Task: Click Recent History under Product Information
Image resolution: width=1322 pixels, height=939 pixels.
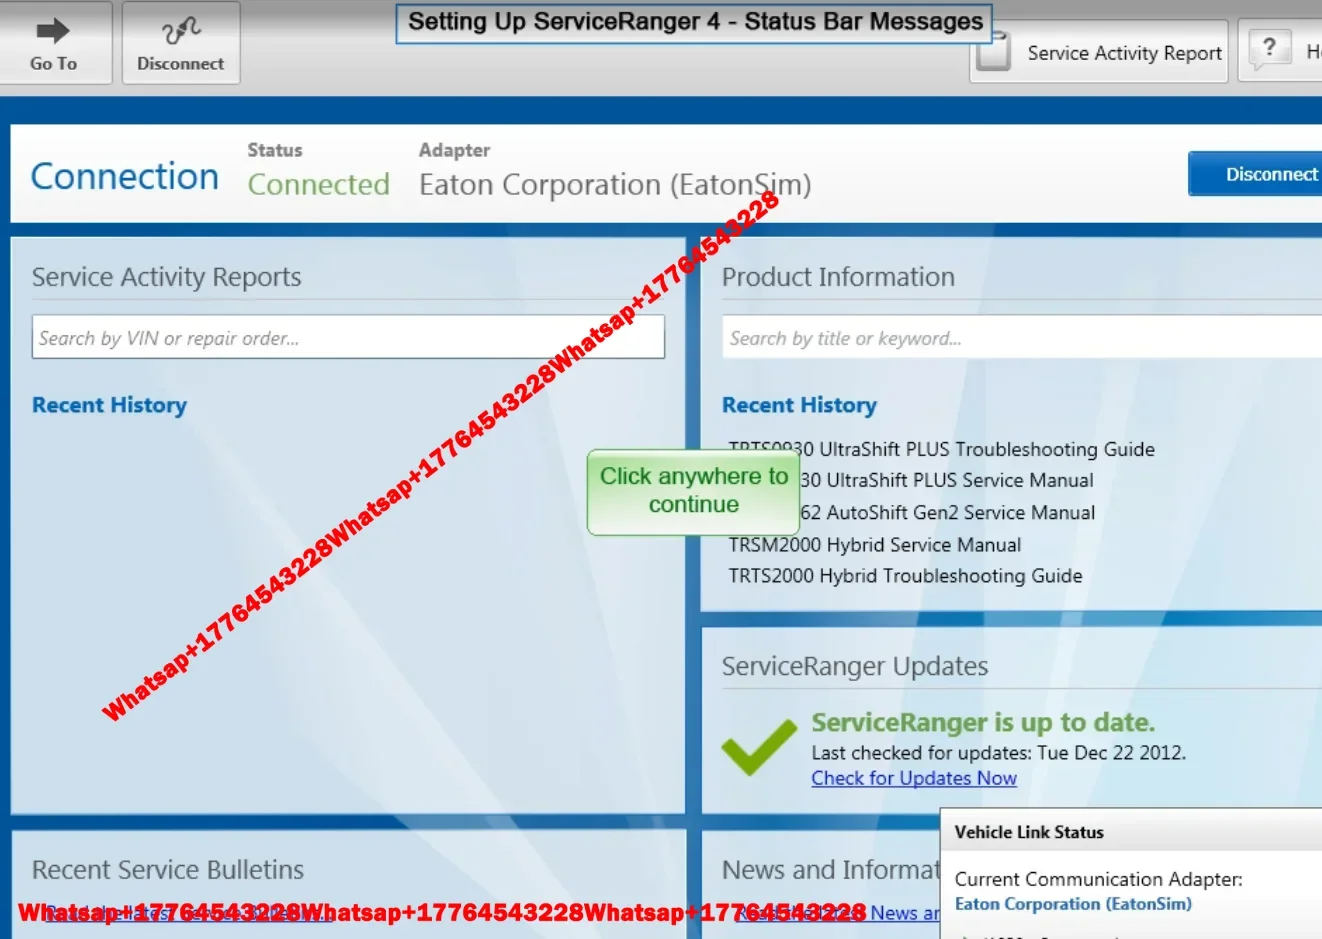Action: (799, 405)
